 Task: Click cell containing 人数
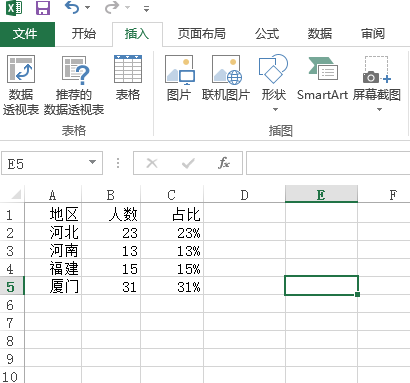pyautogui.click(x=111, y=214)
